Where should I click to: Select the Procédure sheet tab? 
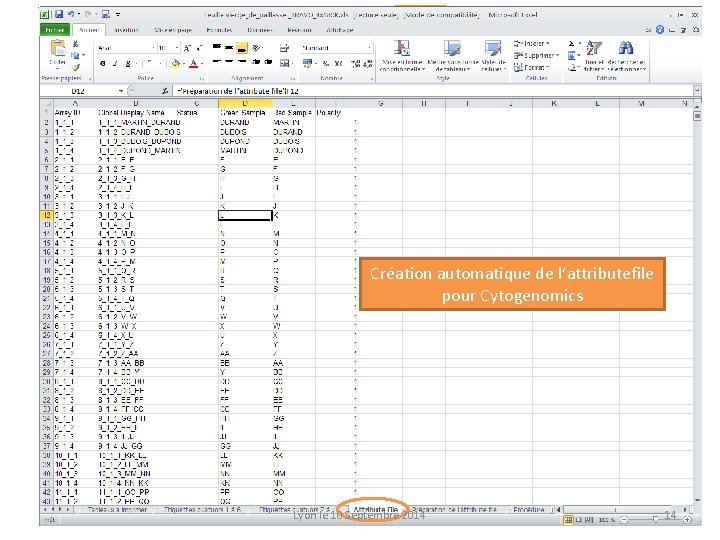point(529,510)
